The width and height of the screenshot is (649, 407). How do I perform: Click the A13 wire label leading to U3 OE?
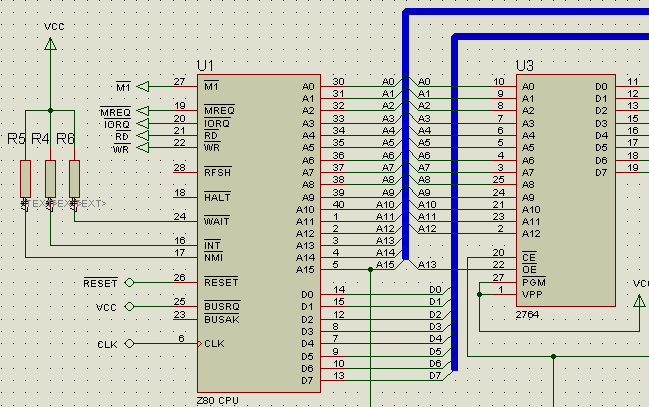(427, 264)
